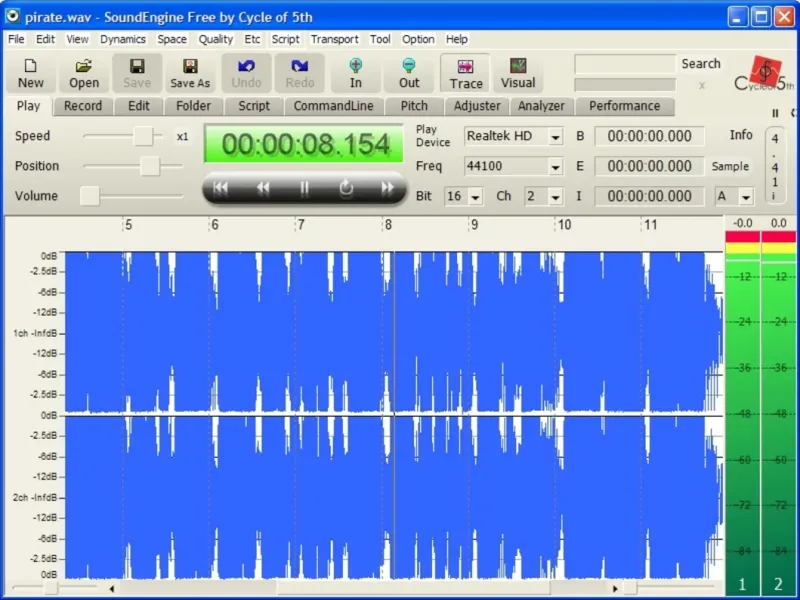Choose Save As toolbar icon
The image size is (800, 600).
(x=190, y=73)
